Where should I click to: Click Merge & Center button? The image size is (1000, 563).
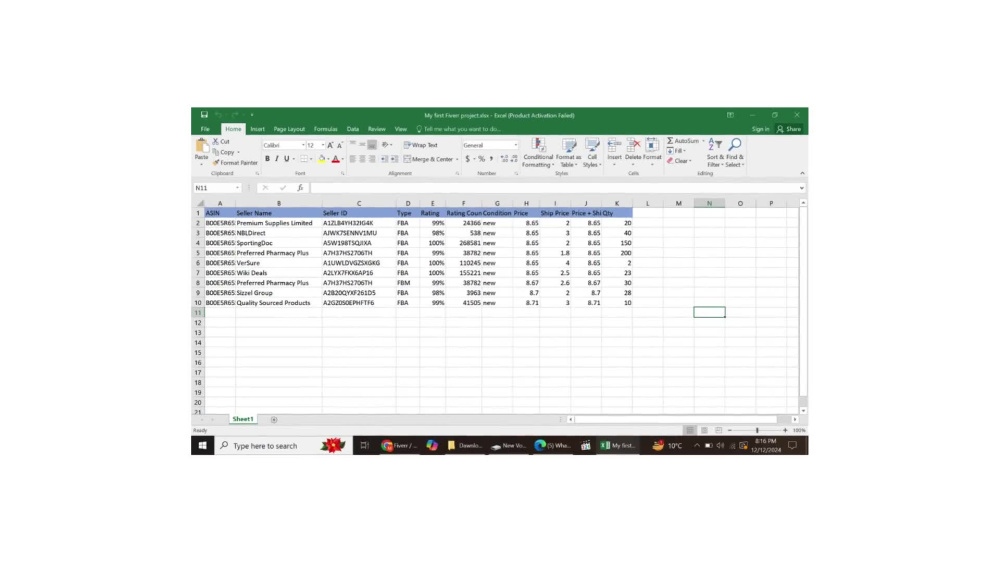[x=429, y=159]
